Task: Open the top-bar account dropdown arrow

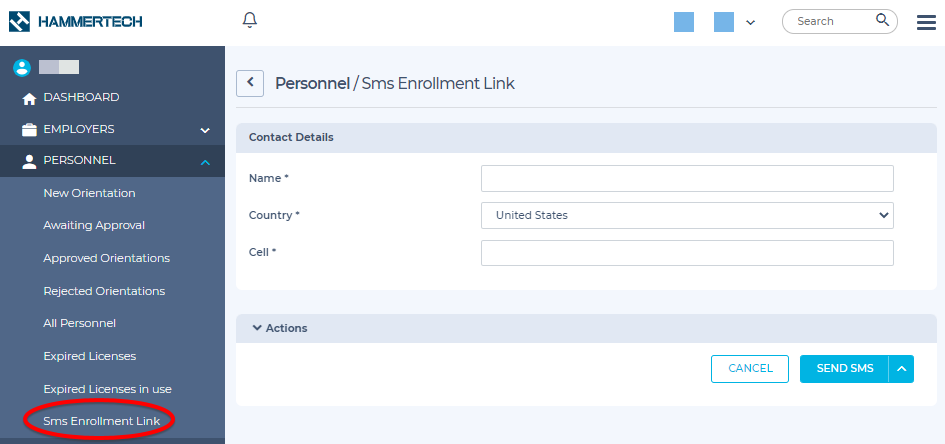Action: click(751, 22)
